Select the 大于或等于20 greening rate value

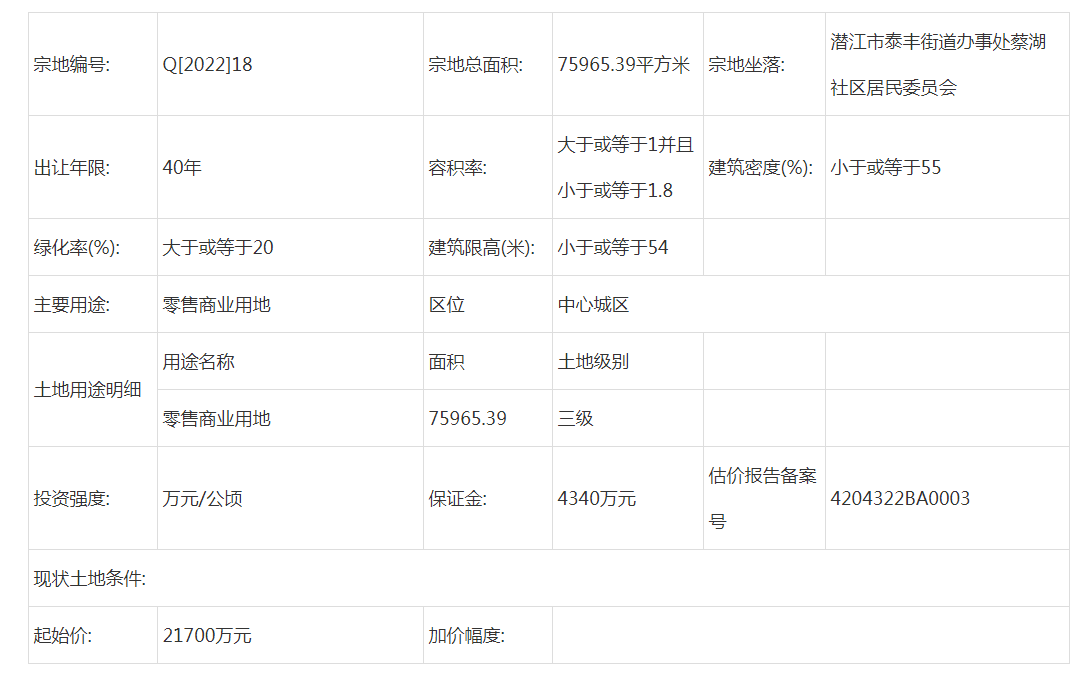[x=217, y=248]
